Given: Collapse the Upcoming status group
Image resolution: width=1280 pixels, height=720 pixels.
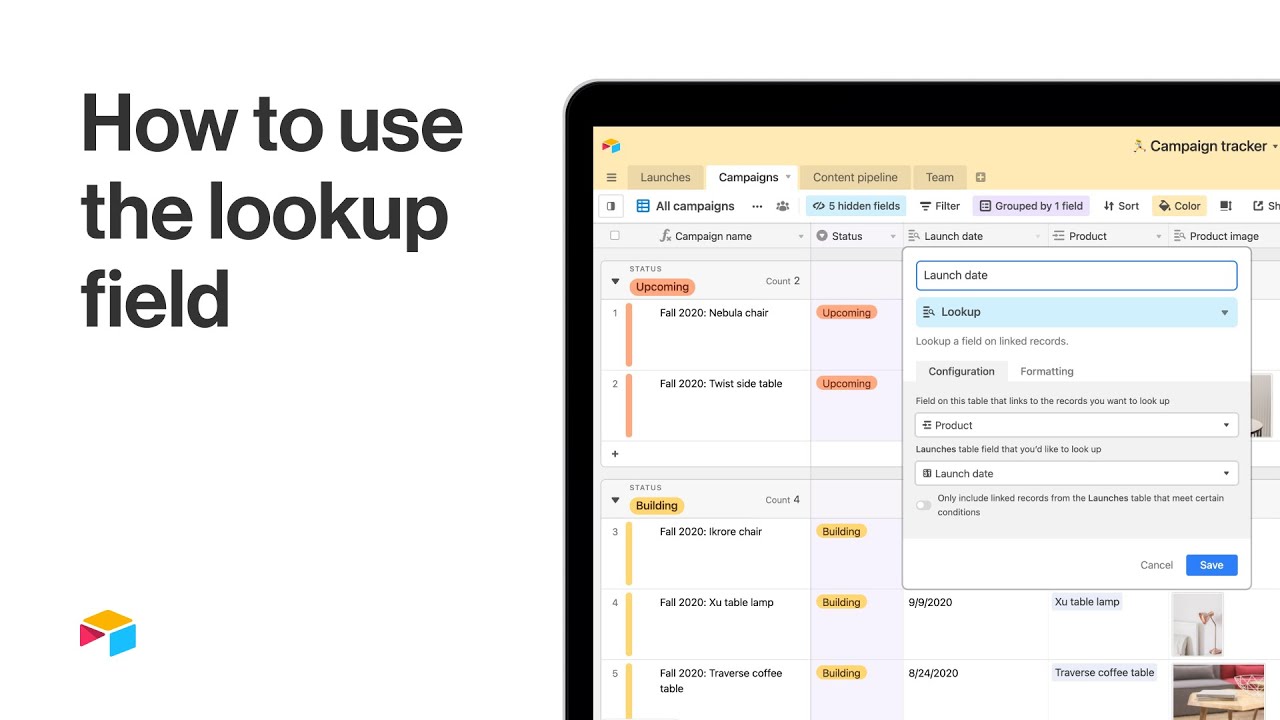Looking at the screenshot, I should (x=615, y=282).
